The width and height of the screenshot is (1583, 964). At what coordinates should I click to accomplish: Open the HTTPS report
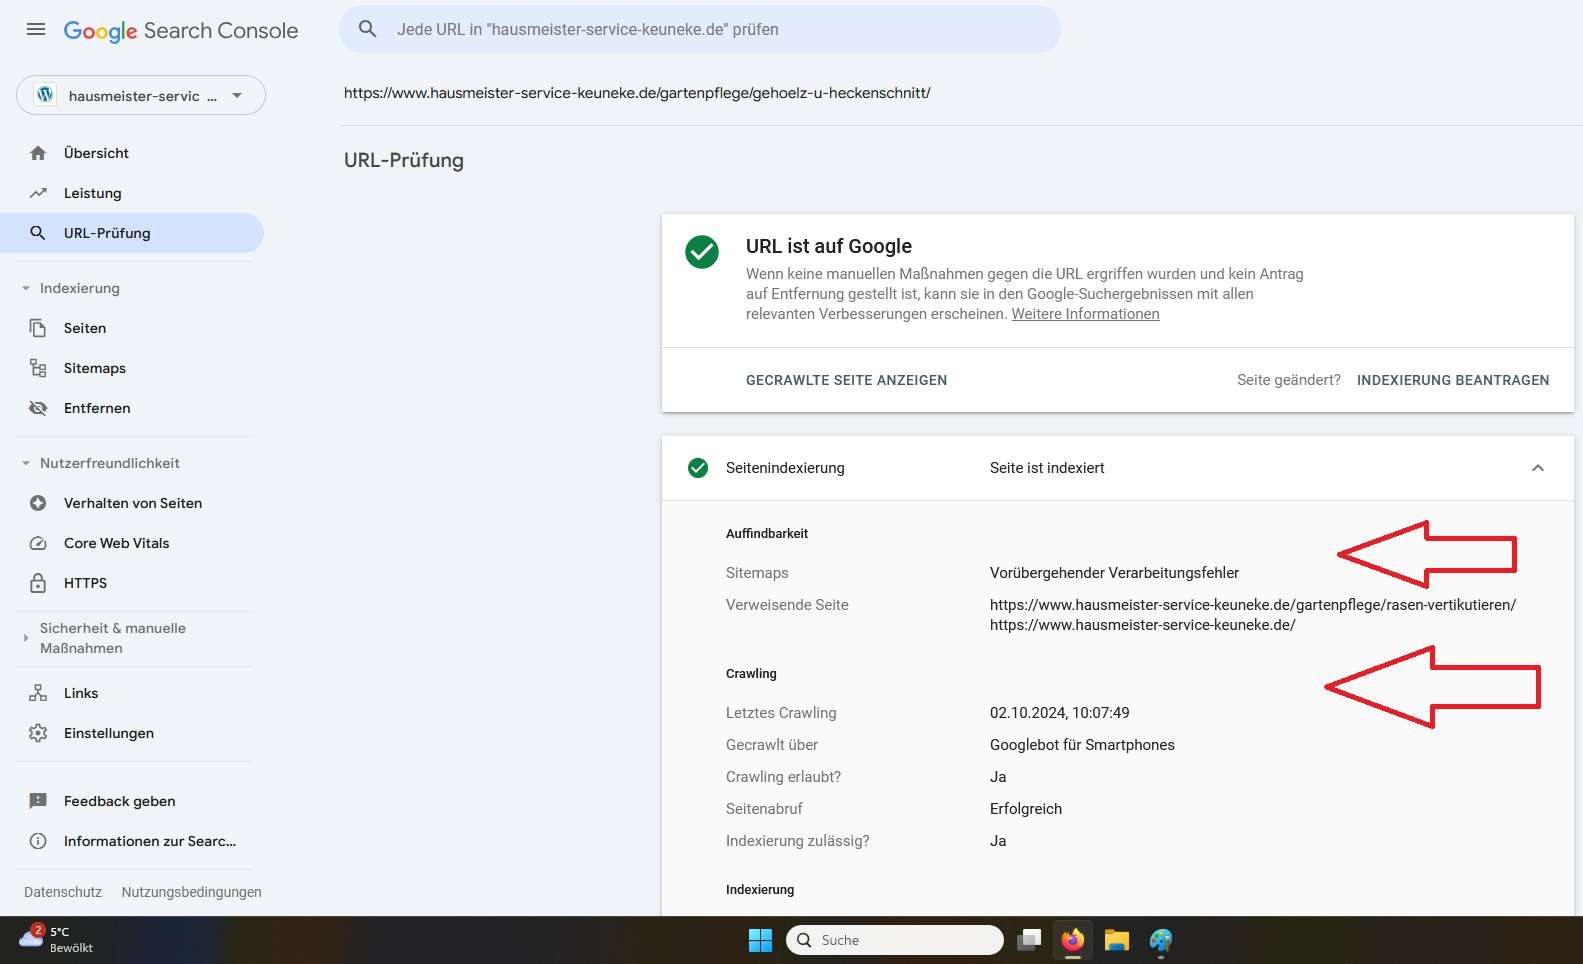pos(85,583)
